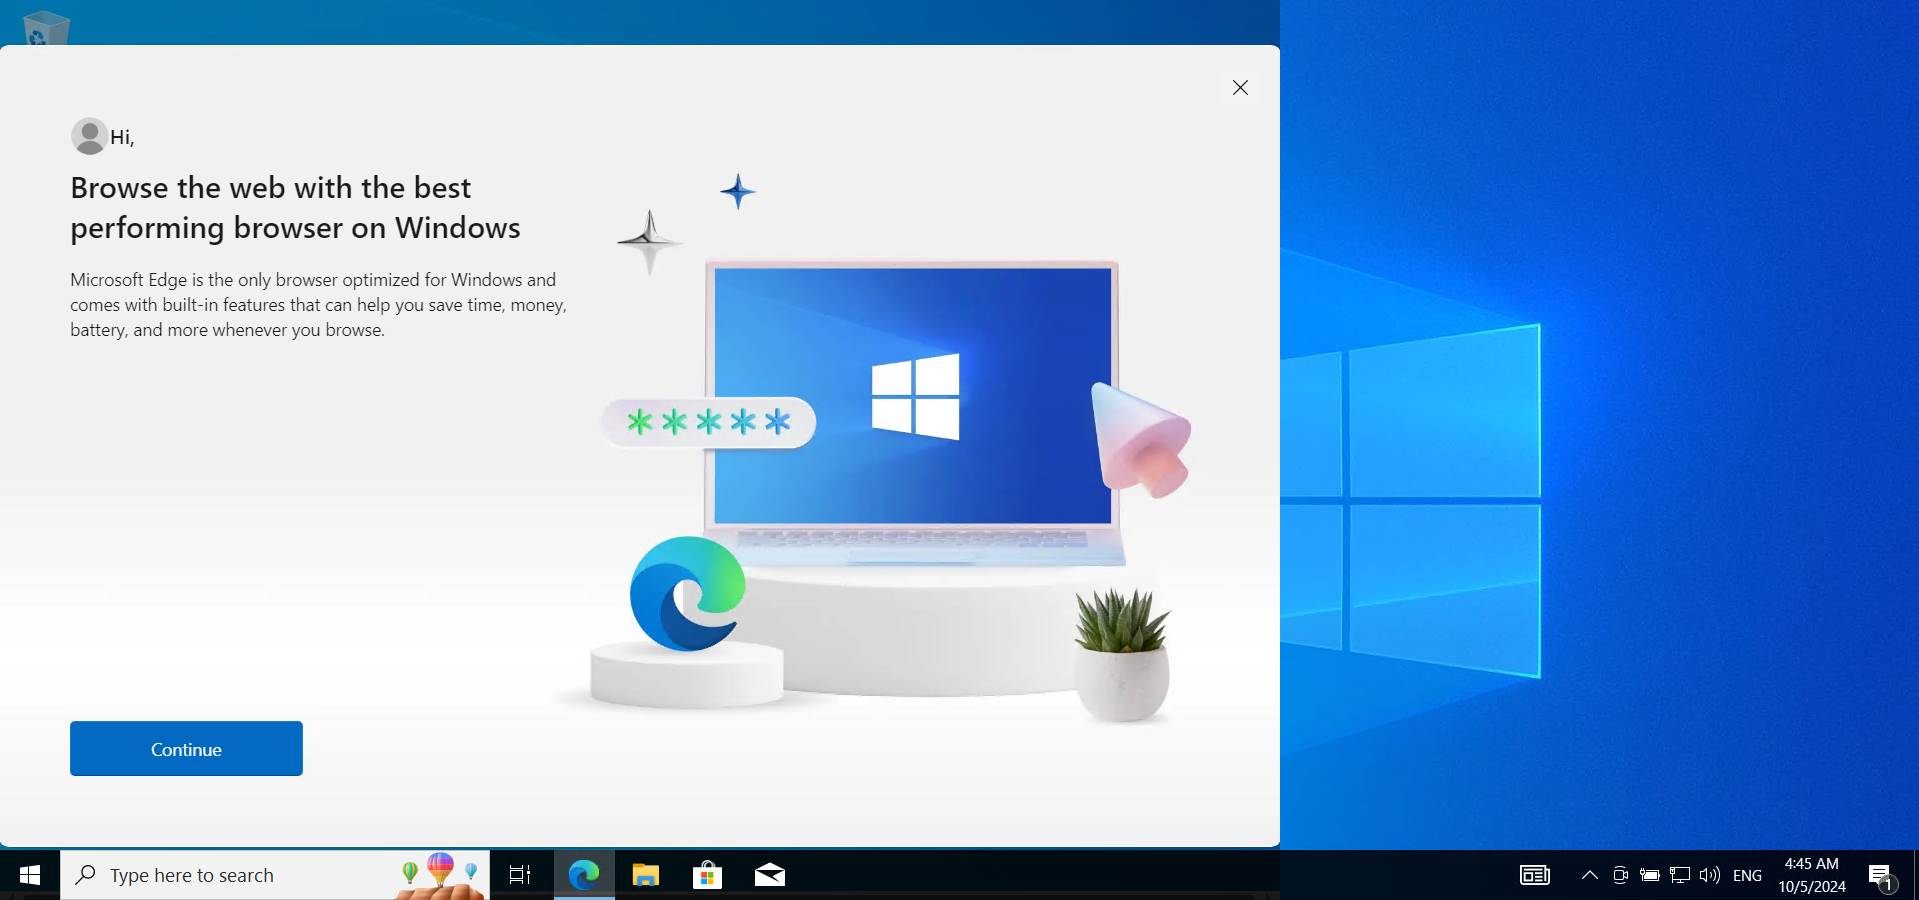Switch input language via ENG
1919x900 pixels.
point(1747,875)
